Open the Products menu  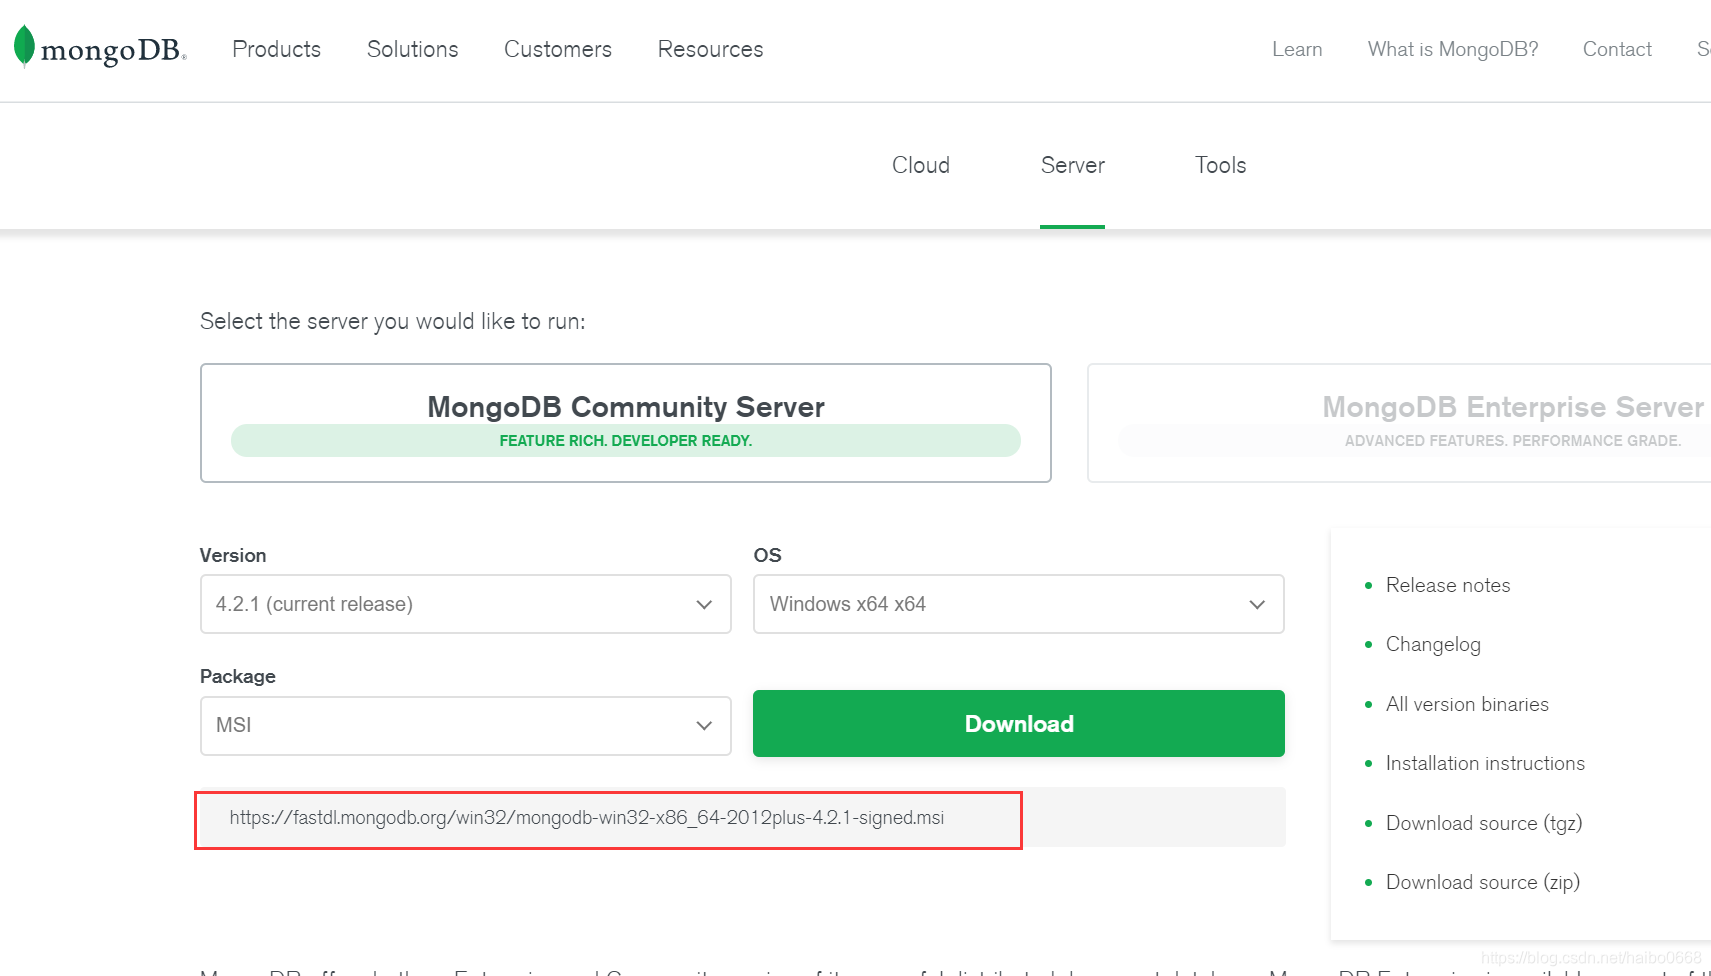click(x=276, y=49)
